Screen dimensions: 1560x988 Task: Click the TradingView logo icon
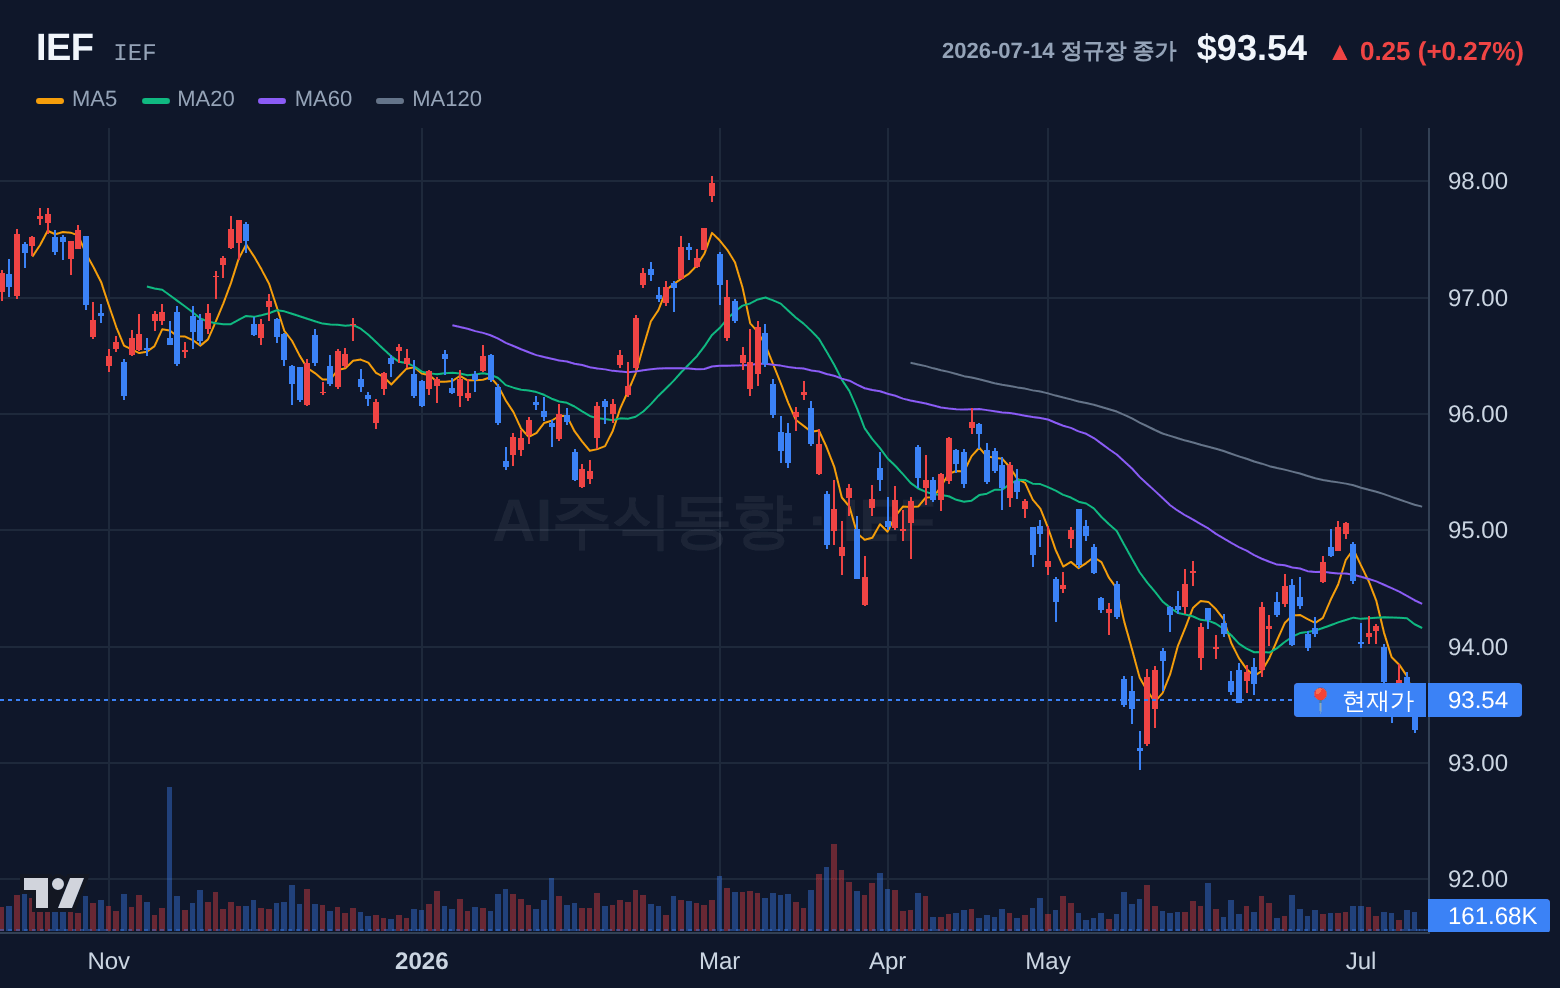(53, 893)
